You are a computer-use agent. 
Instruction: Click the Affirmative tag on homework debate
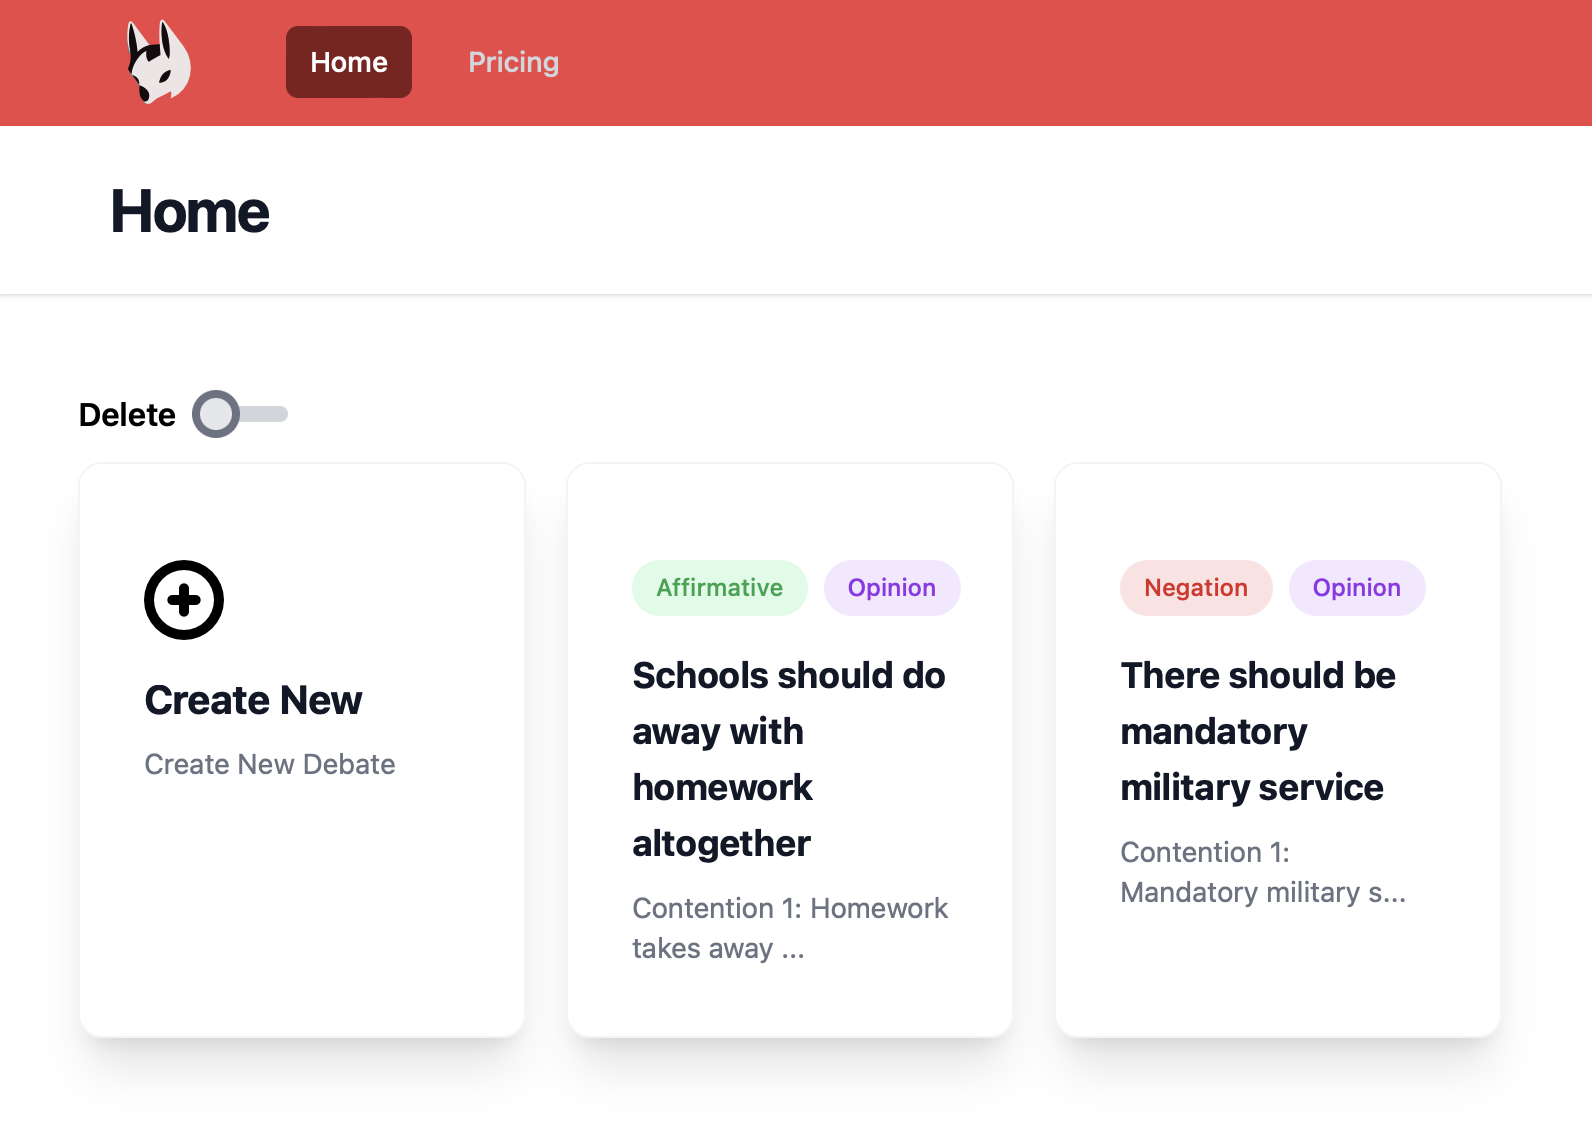720,588
